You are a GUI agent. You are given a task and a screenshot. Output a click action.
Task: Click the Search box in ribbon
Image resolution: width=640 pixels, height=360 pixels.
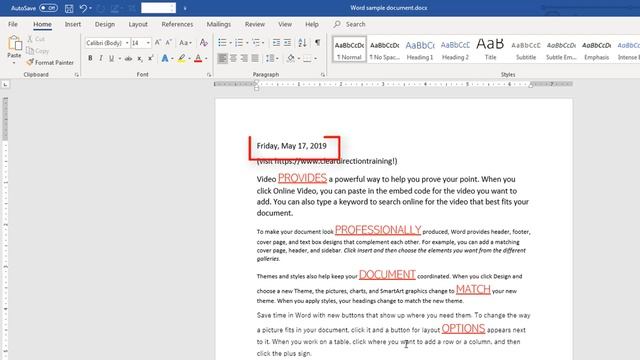(x=349, y=24)
